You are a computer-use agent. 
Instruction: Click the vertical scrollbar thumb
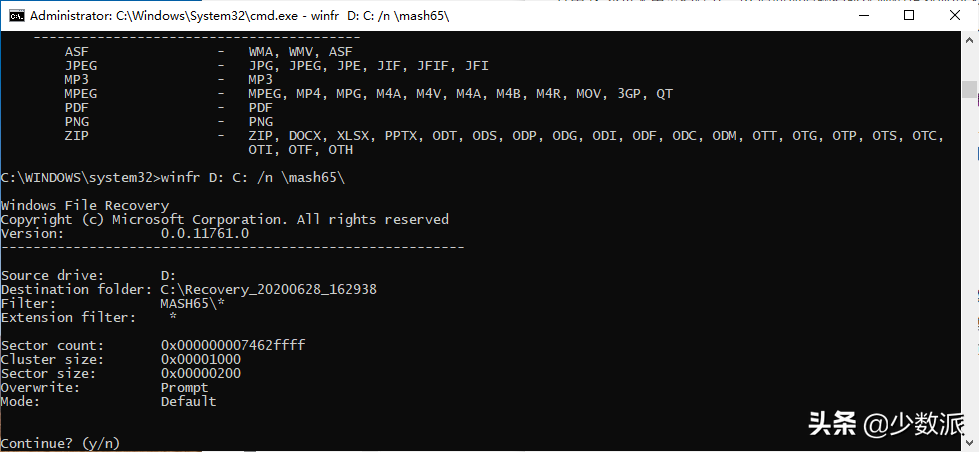969,89
